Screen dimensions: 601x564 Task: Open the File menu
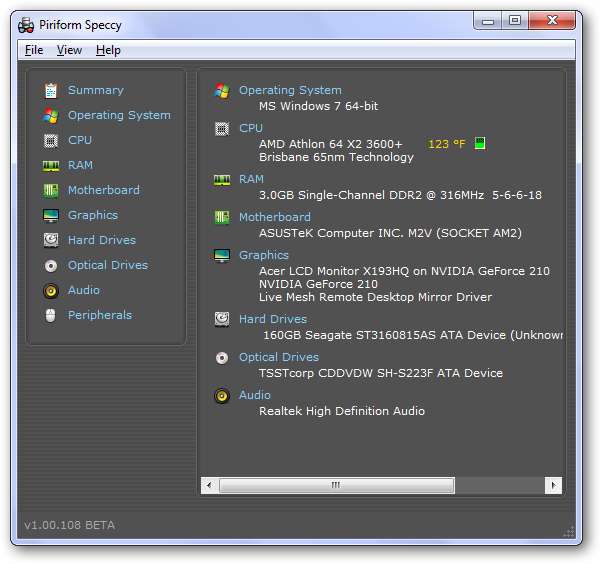pos(33,50)
